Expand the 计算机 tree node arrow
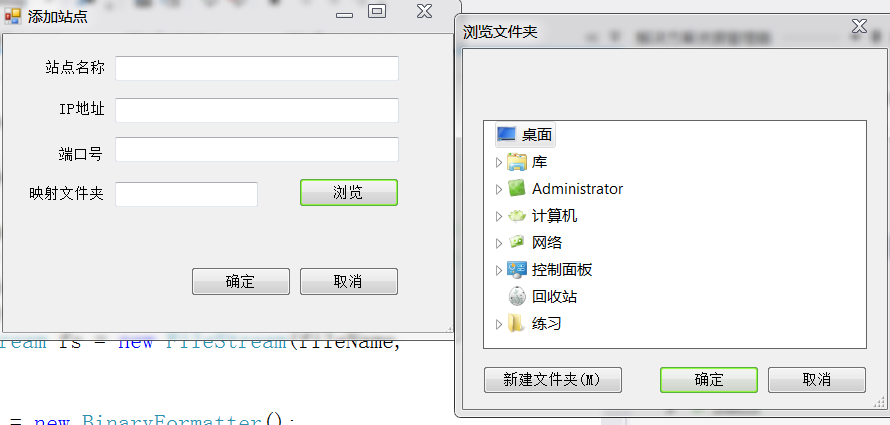The width and height of the screenshot is (890, 425). coord(499,216)
